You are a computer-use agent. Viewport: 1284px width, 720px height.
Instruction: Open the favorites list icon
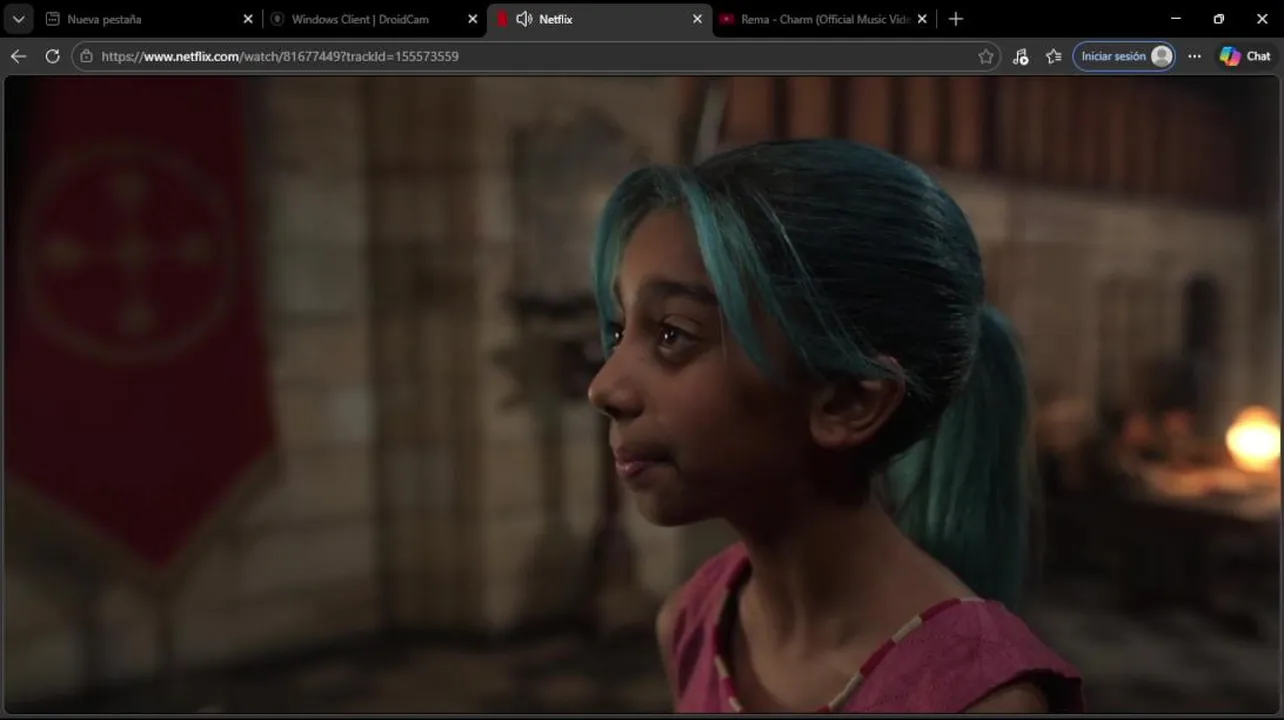coord(1053,56)
